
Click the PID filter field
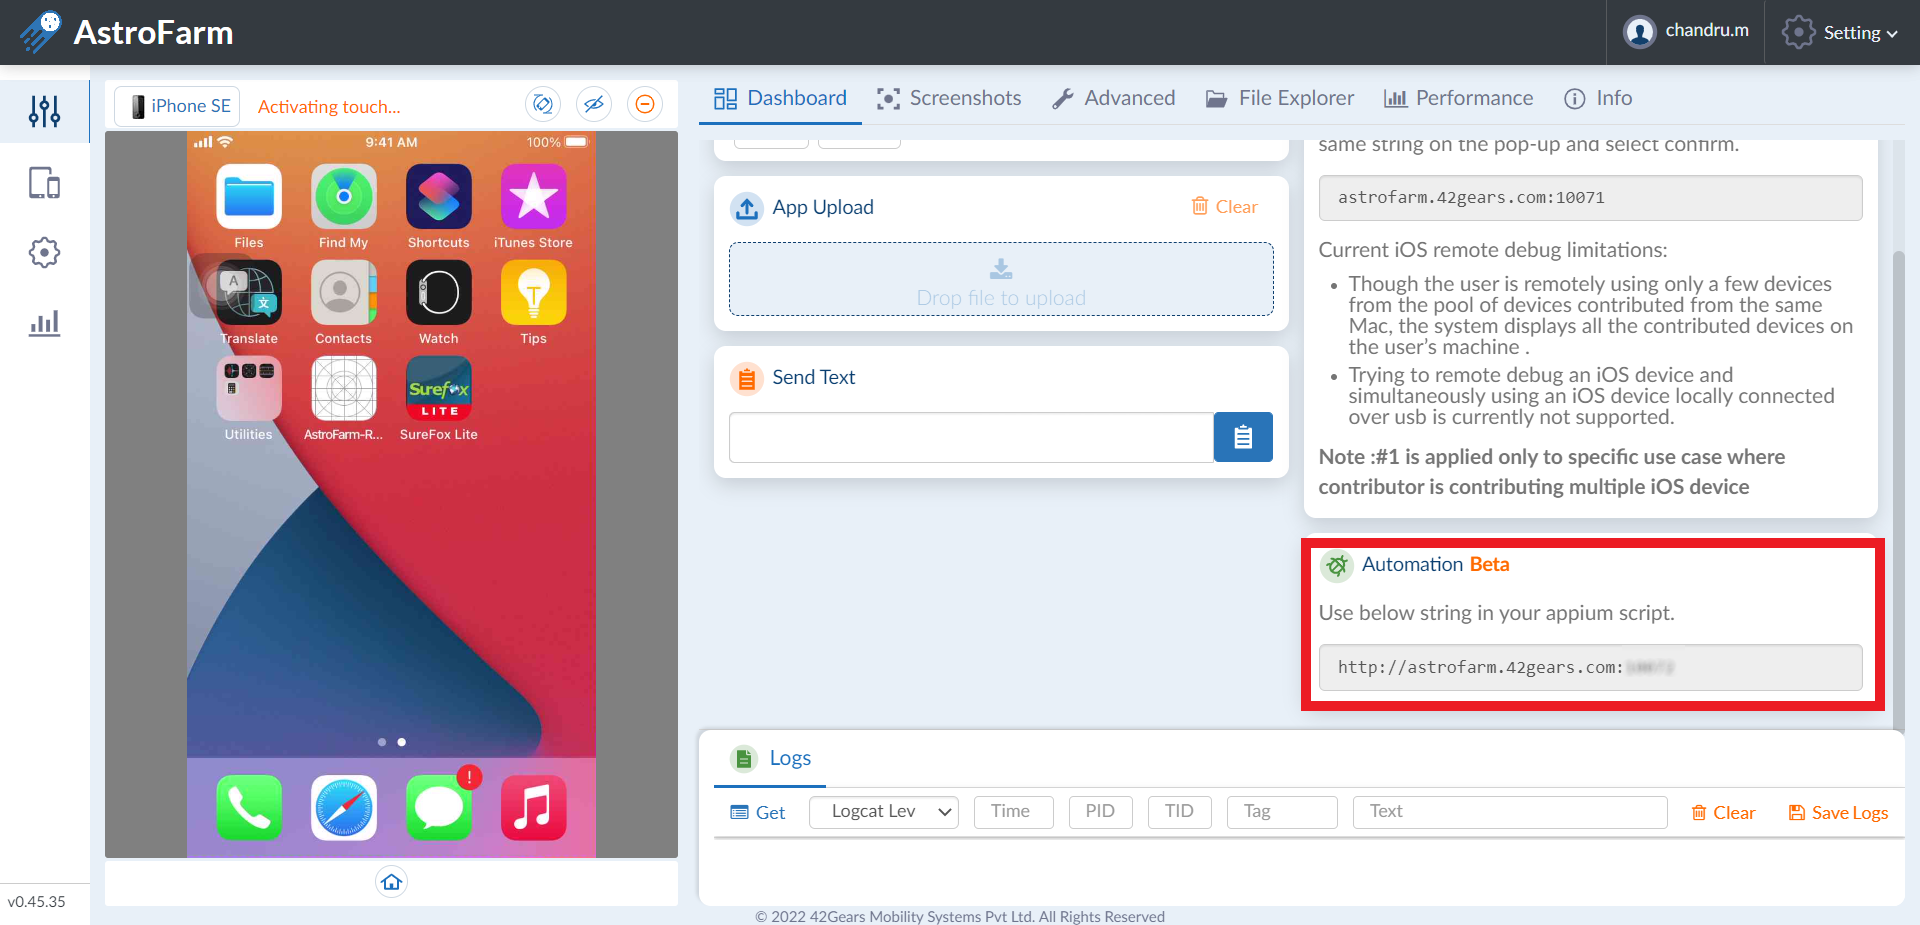[1100, 812]
